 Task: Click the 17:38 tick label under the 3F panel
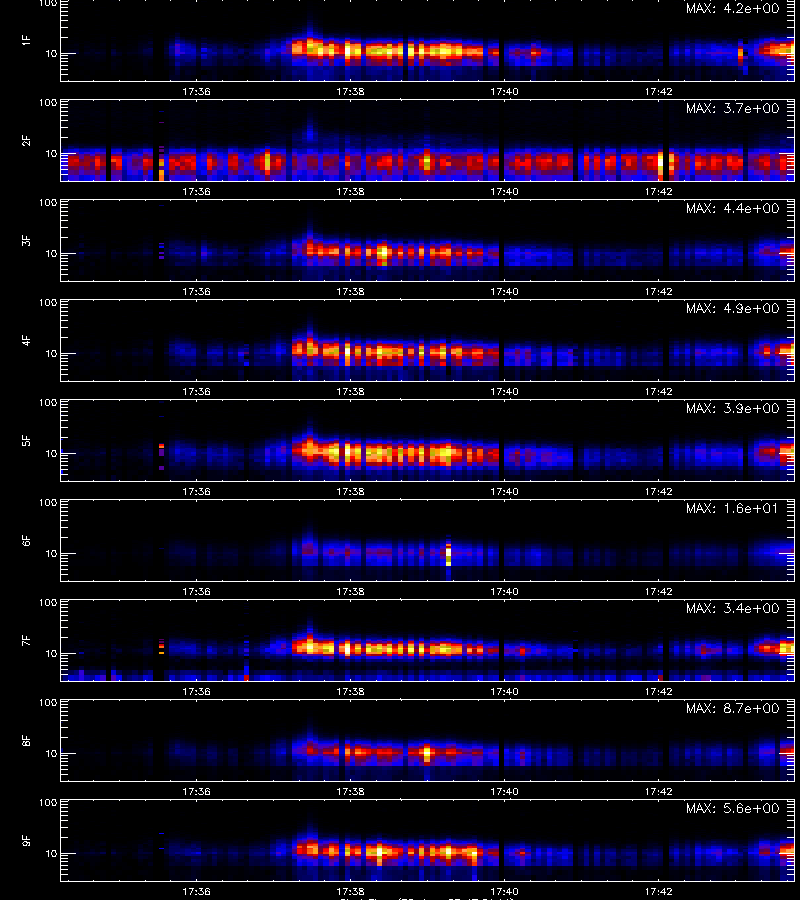350,292
